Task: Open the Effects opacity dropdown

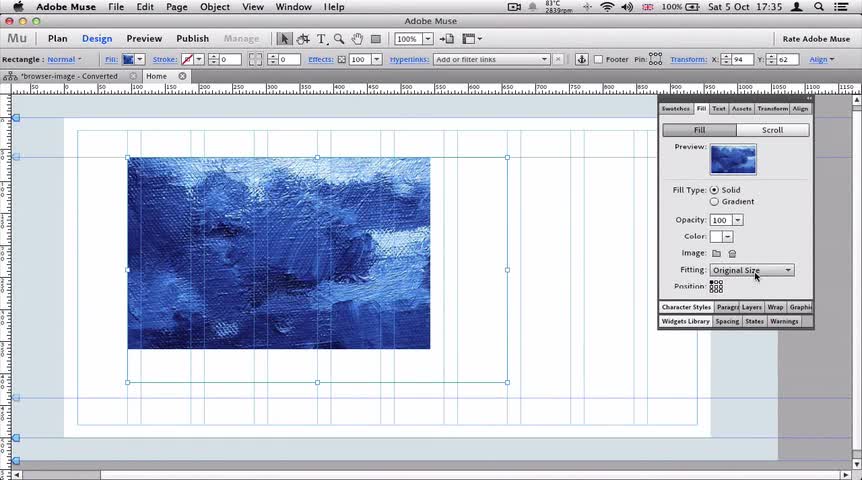Action: tap(377, 59)
